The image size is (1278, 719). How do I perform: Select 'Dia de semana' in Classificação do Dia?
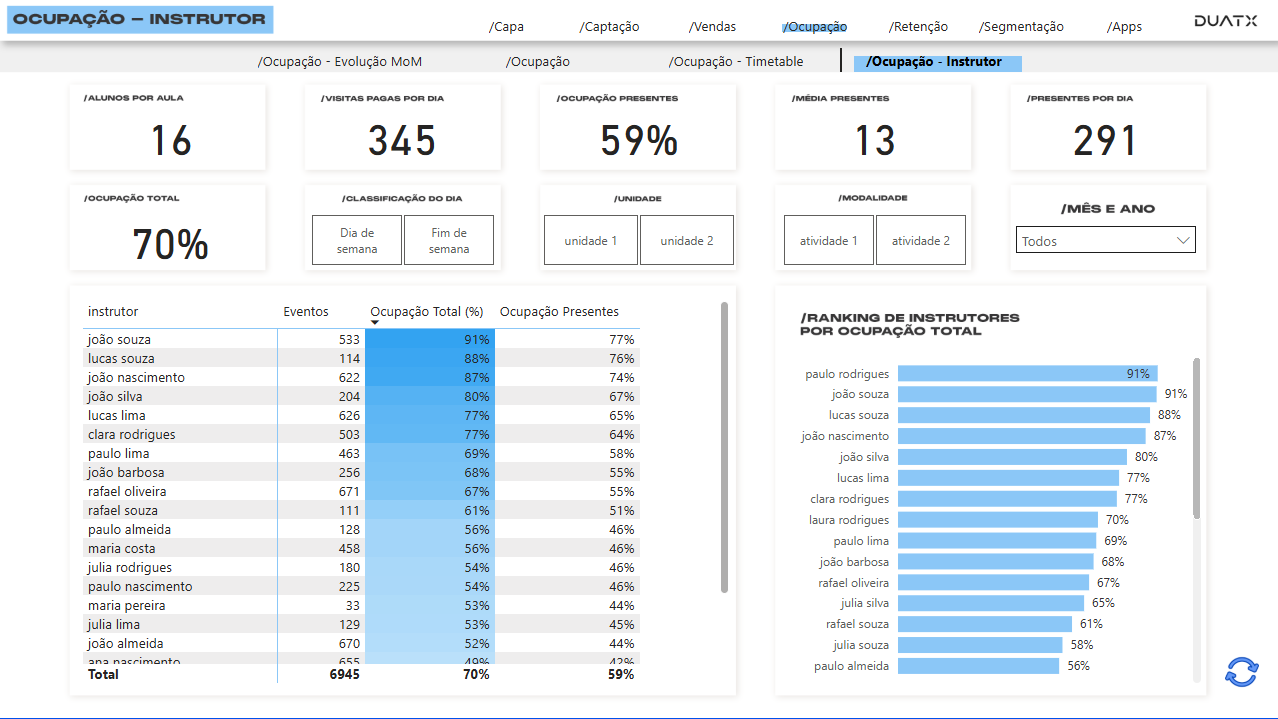356,240
